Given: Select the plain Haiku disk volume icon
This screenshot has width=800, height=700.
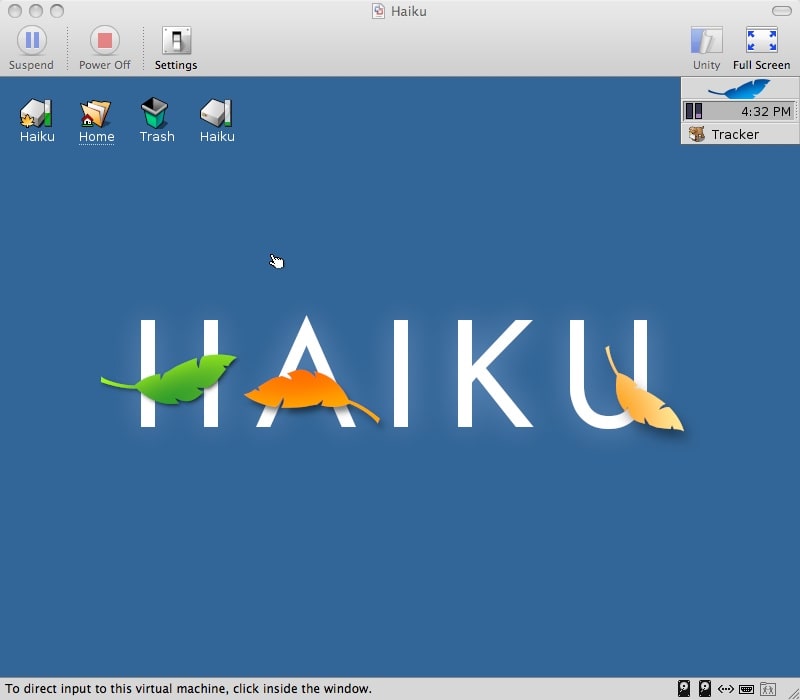Looking at the screenshot, I should 217,120.
